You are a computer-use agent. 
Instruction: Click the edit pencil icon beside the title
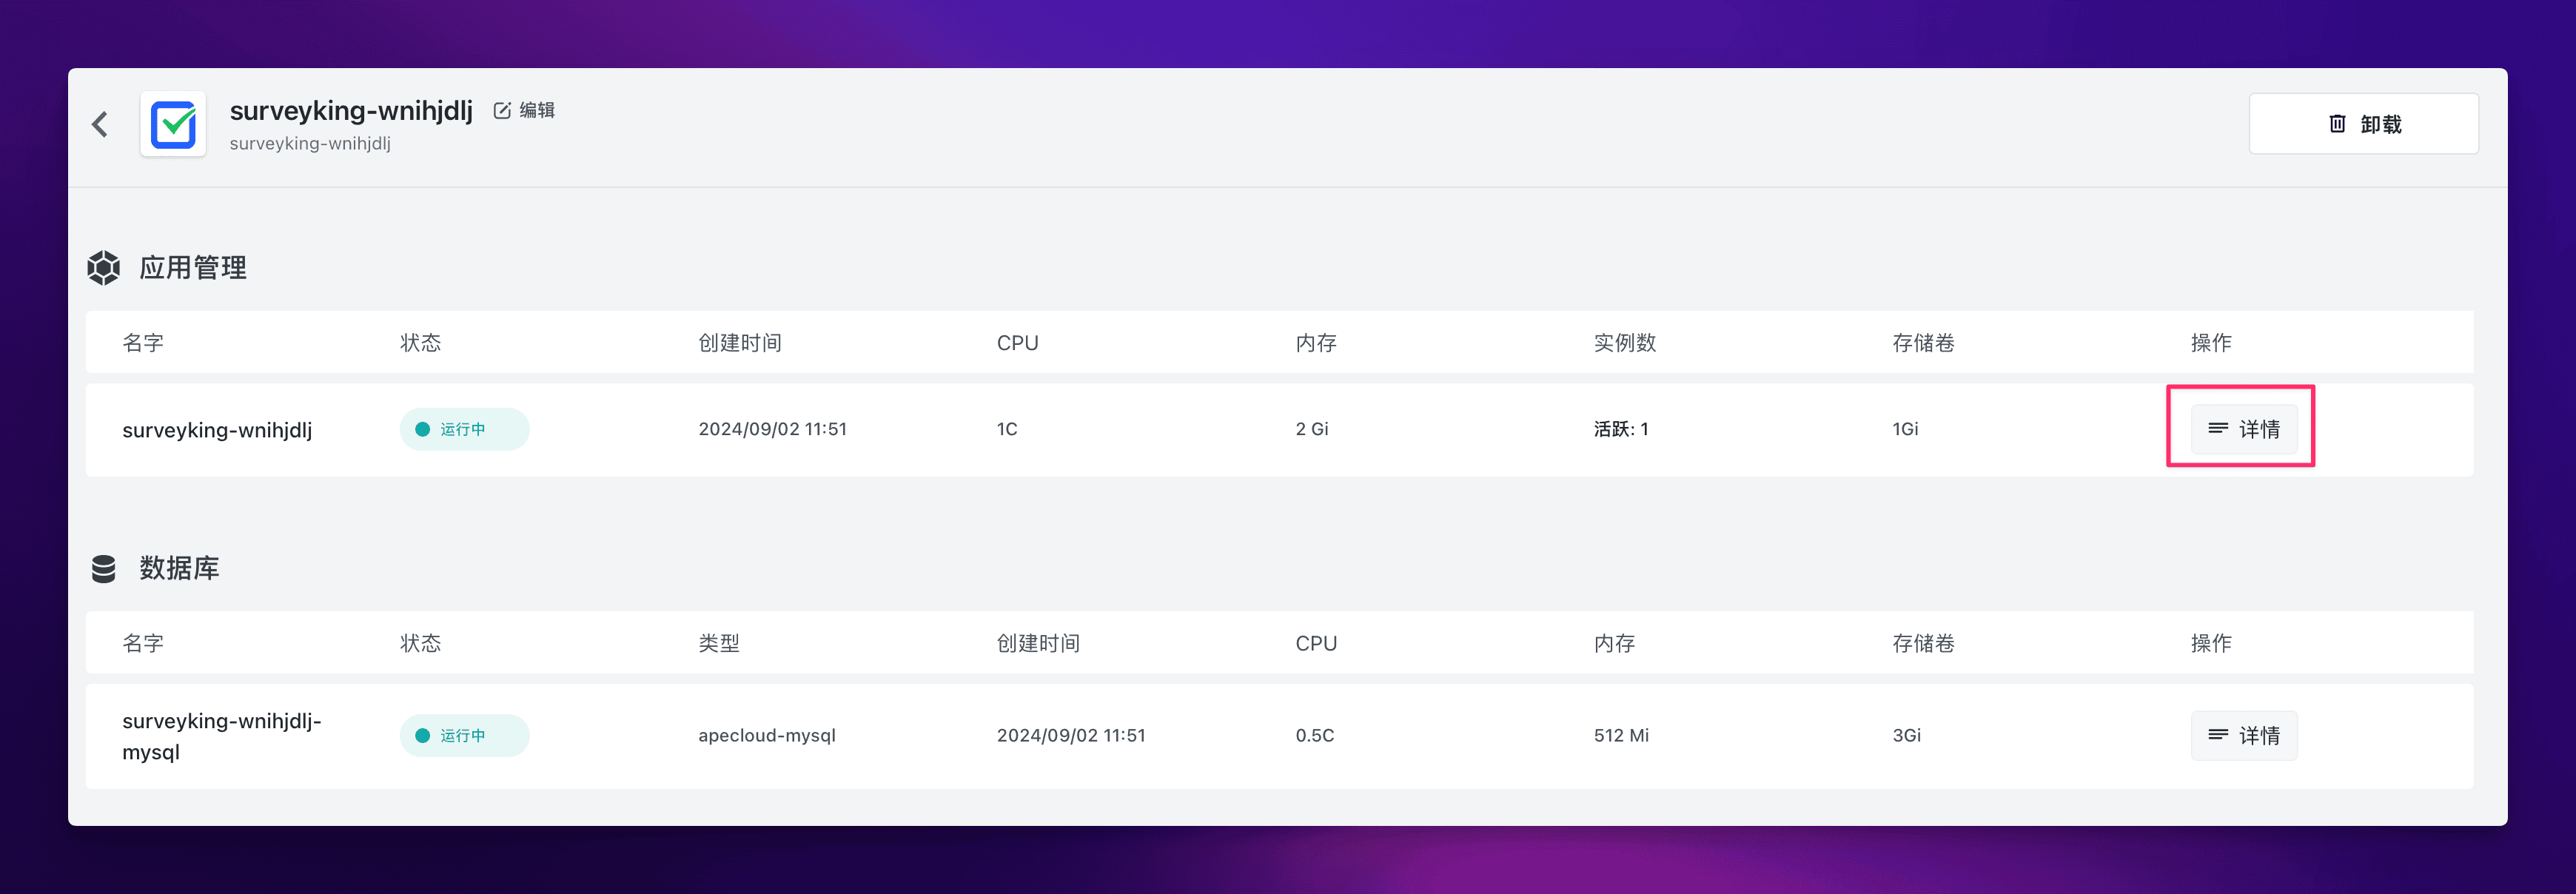[502, 110]
